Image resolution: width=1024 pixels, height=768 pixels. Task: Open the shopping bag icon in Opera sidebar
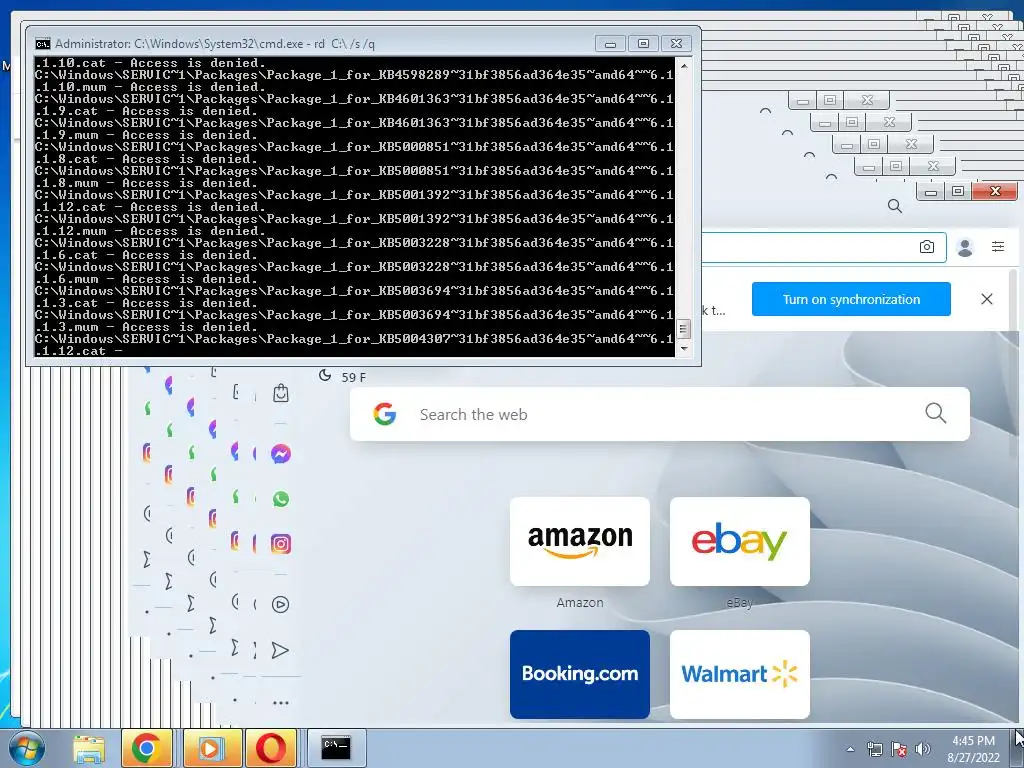click(281, 393)
